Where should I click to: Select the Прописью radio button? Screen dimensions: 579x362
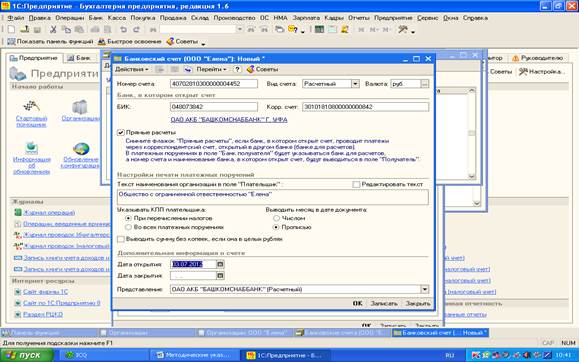click(276, 227)
